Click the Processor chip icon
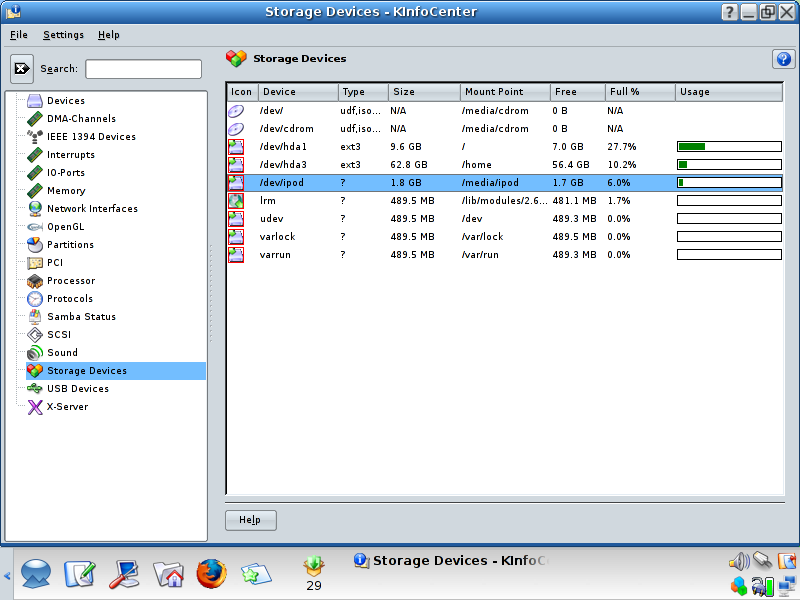 pos(35,281)
